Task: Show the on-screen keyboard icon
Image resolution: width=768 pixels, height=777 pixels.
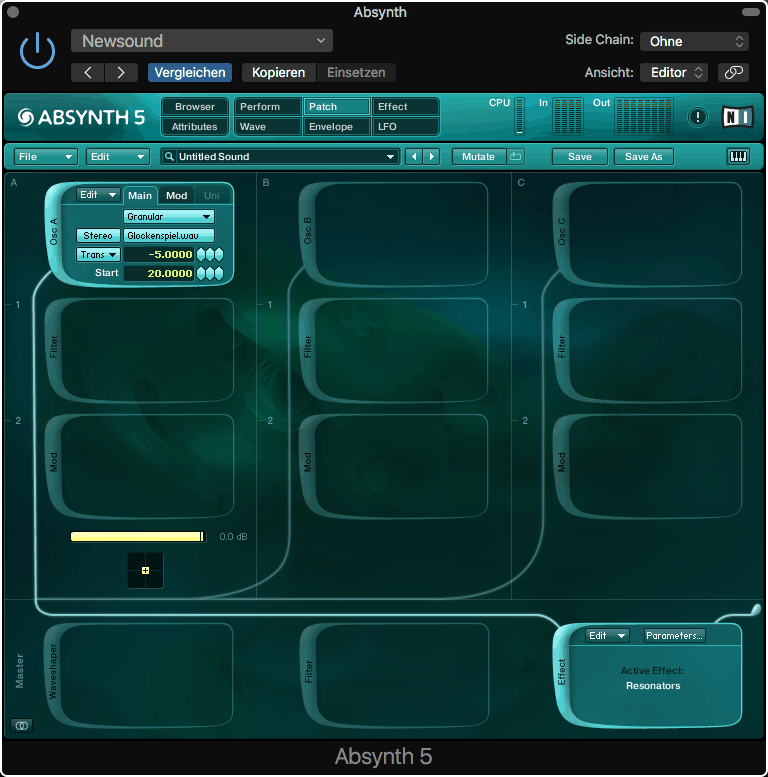Action: click(x=738, y=156)
